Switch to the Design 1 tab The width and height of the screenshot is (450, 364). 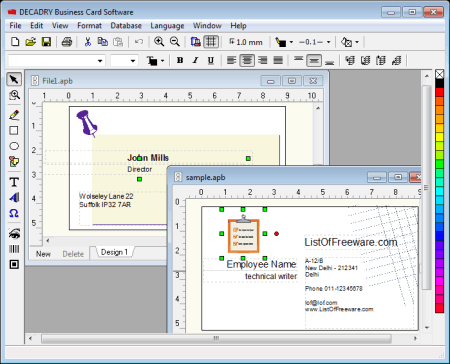click(x=114, y=252)
